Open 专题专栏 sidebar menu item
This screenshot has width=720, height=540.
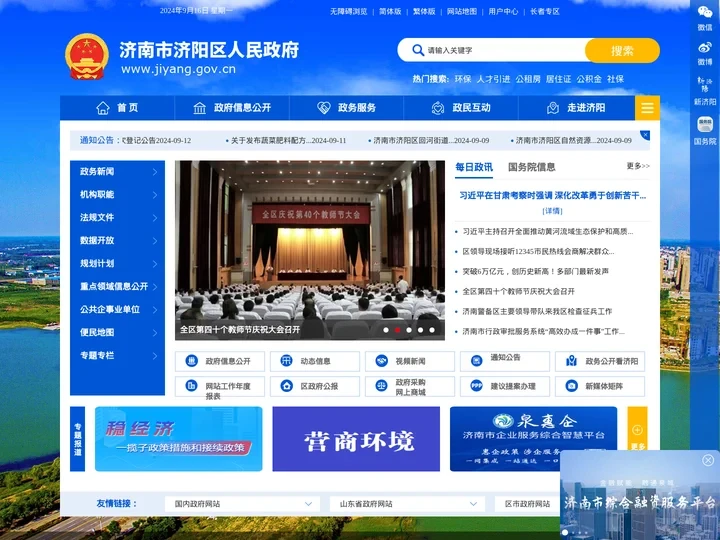[x=118, y=355]
